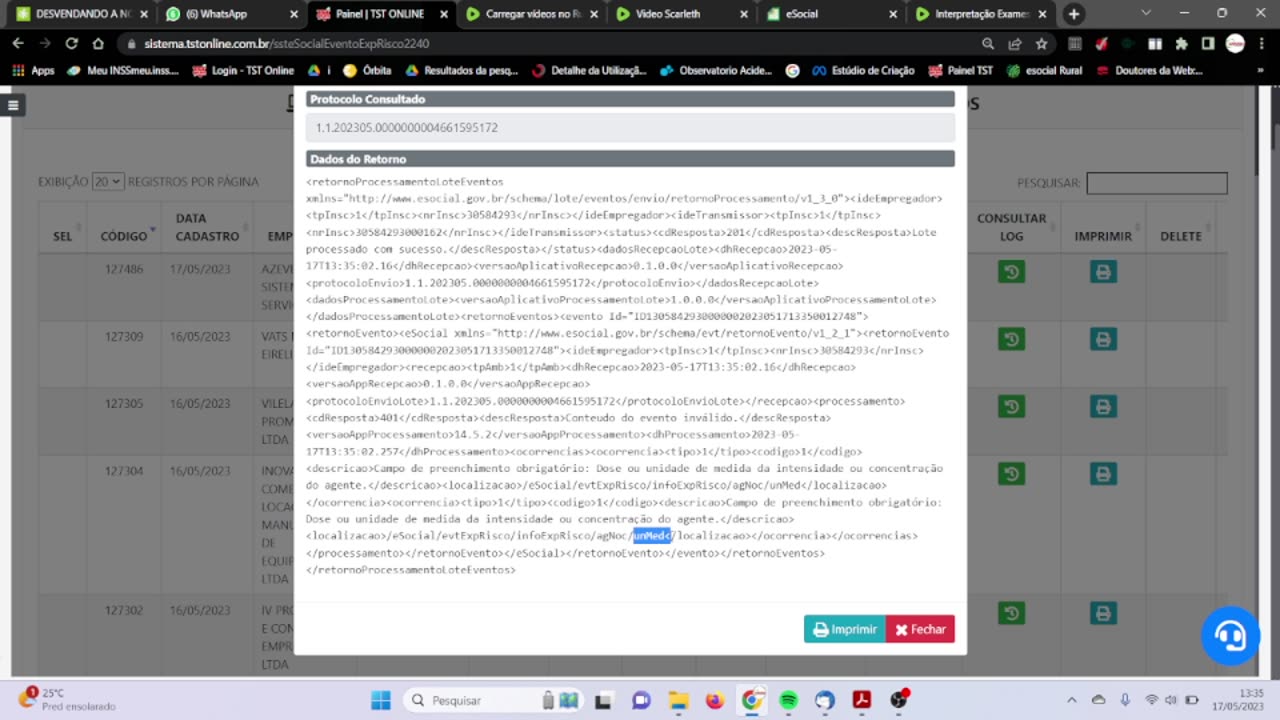This screenshot has height=720, width=1280.
Task: Bookmark this page with star icon
Action: coord(1041,44)
